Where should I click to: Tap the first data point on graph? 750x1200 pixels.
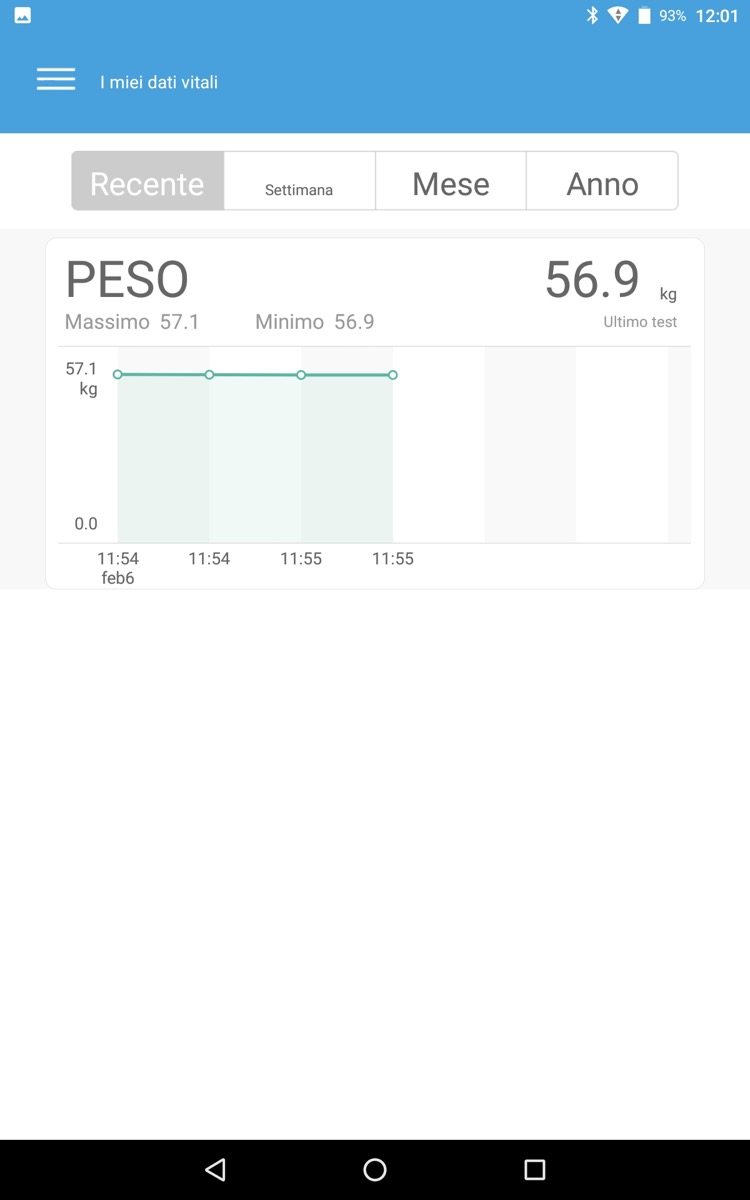118,374
